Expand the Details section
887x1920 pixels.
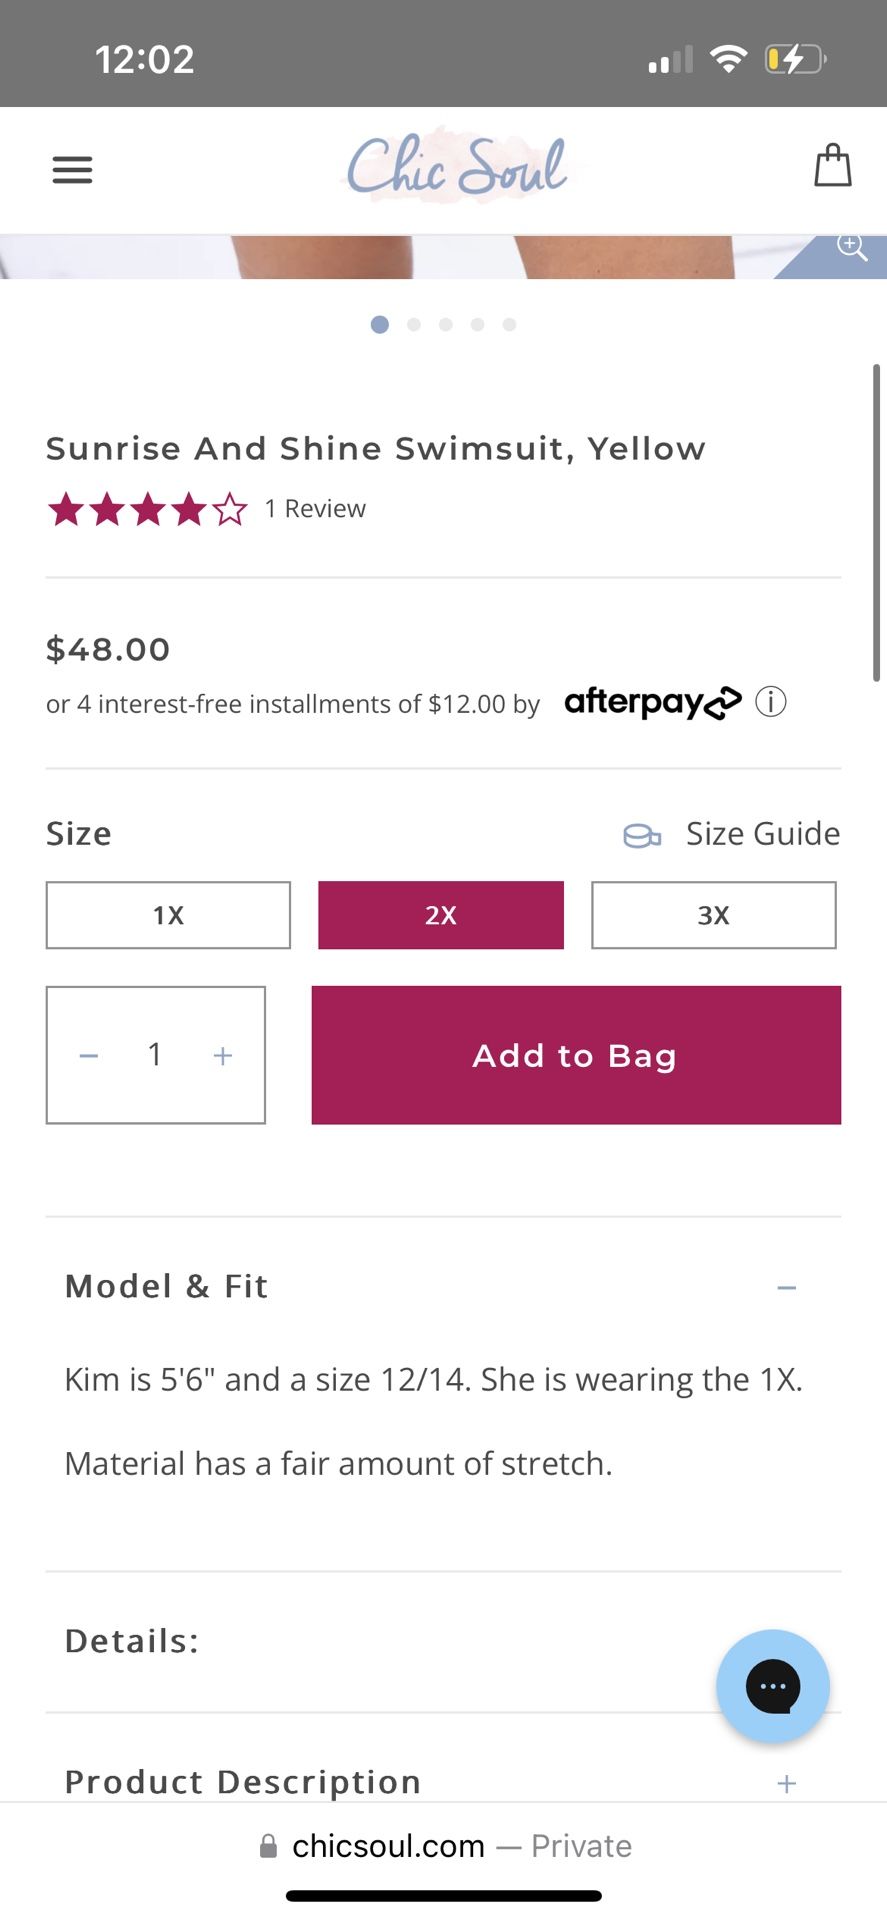[132, 1641]
